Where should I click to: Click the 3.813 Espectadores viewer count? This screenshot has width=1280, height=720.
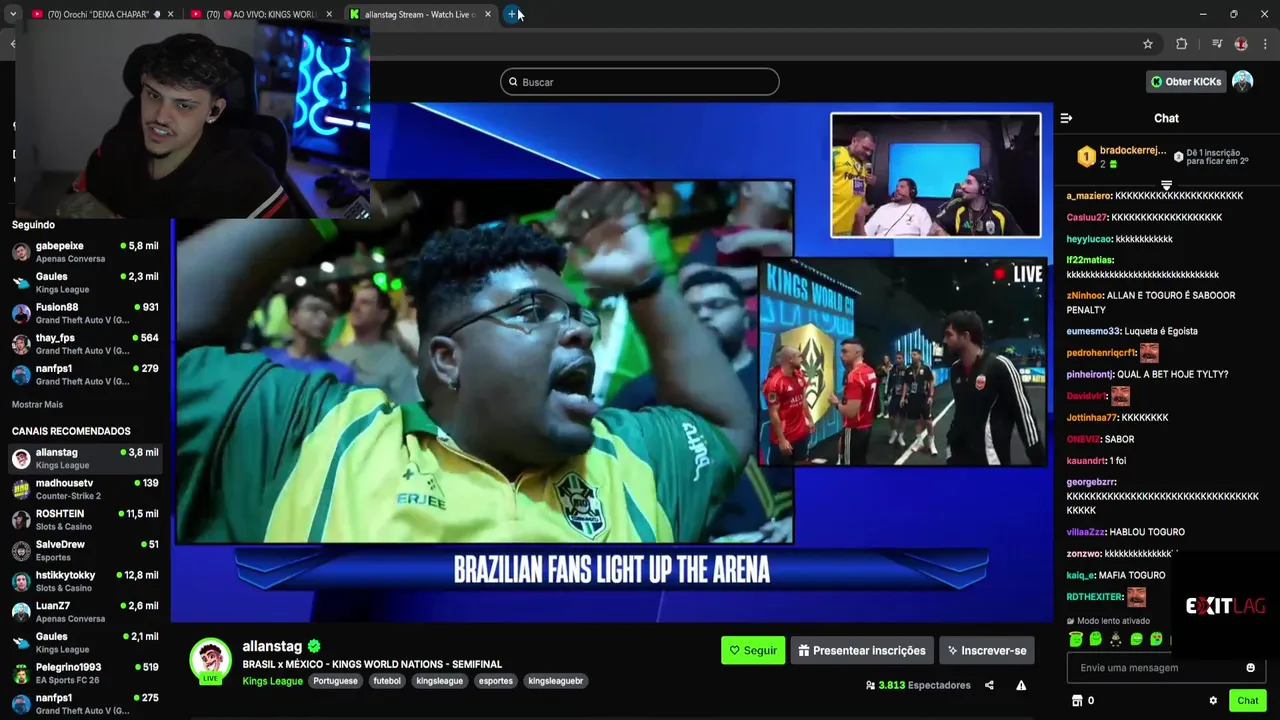[918, 685]
